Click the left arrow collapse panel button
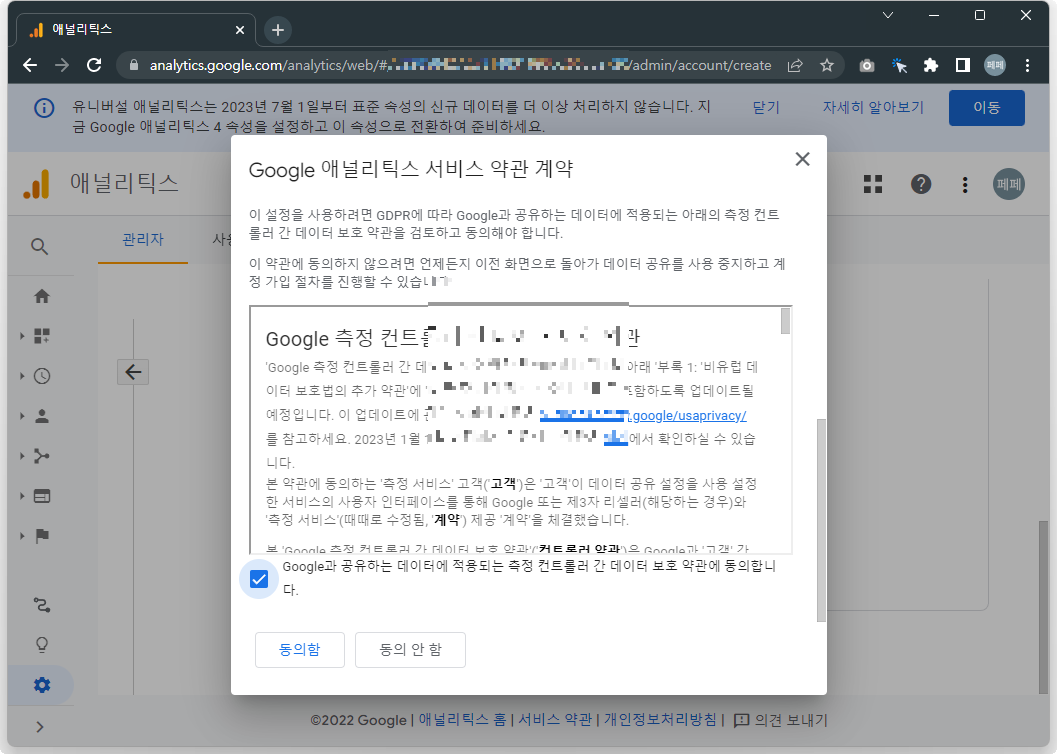The height and width of the screenshot is (754, 1057). click(133, 371)
